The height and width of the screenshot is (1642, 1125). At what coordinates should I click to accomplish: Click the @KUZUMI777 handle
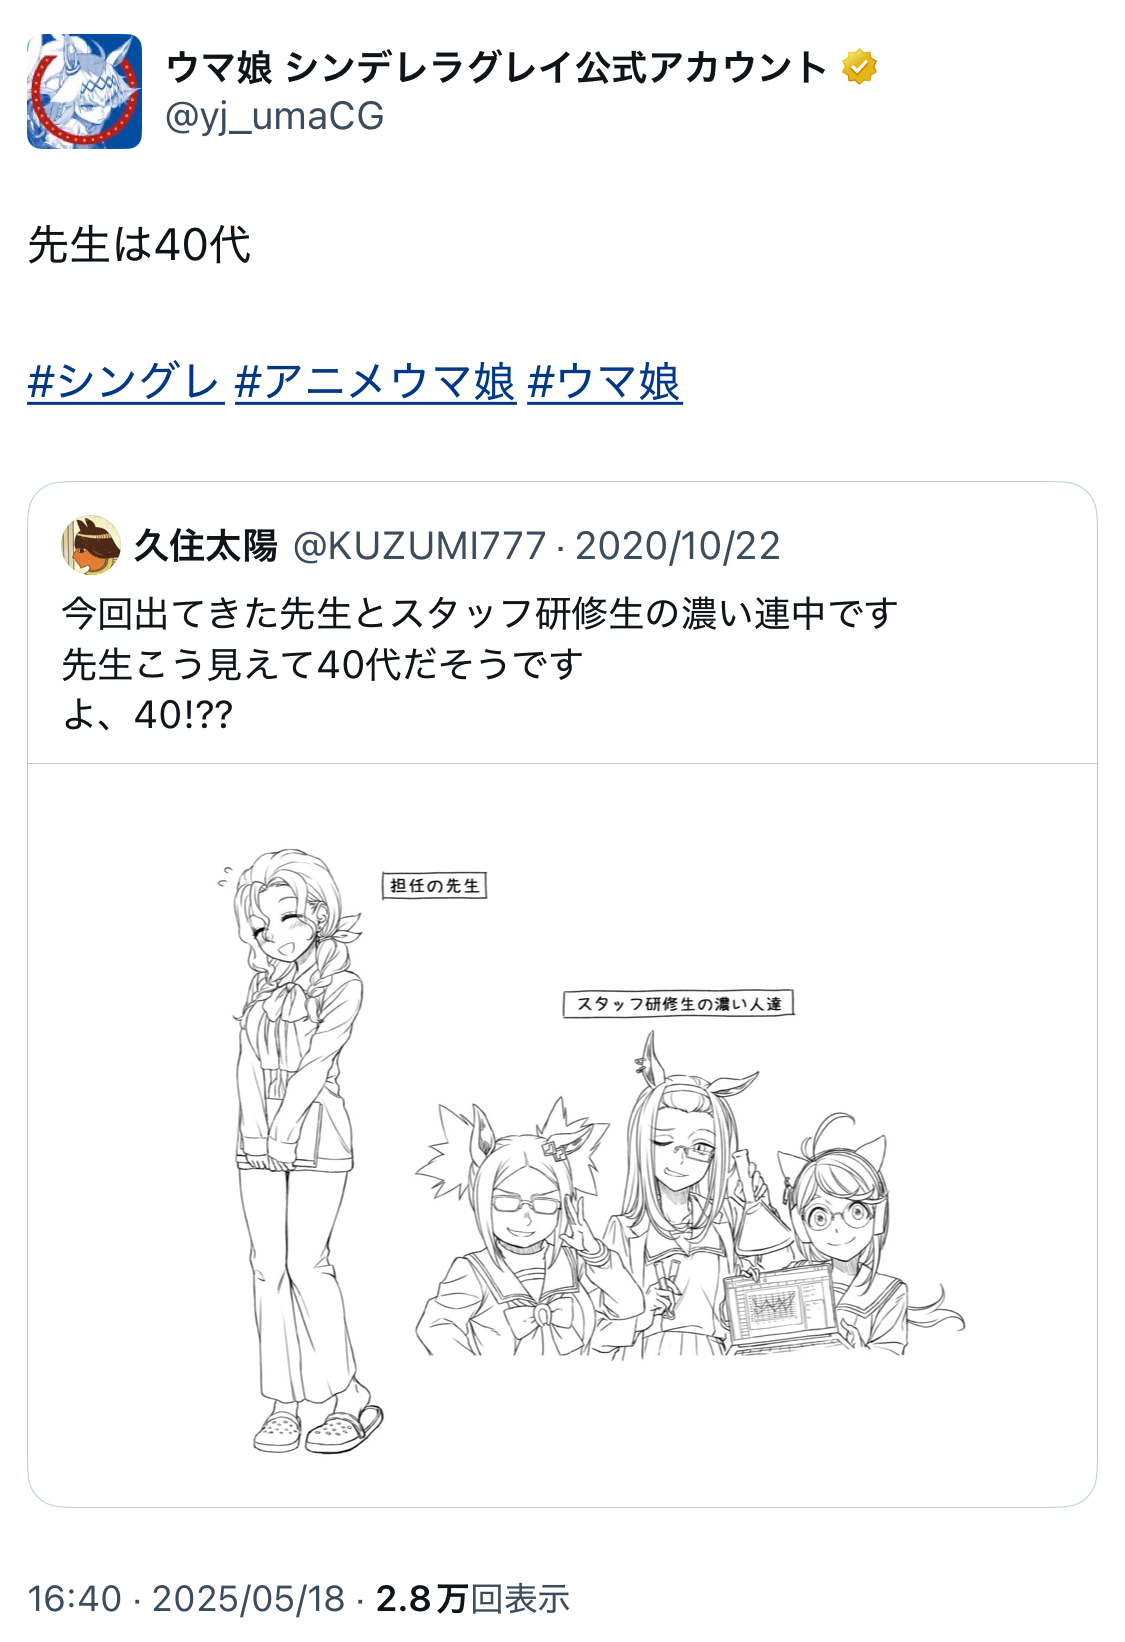(420, 546)
